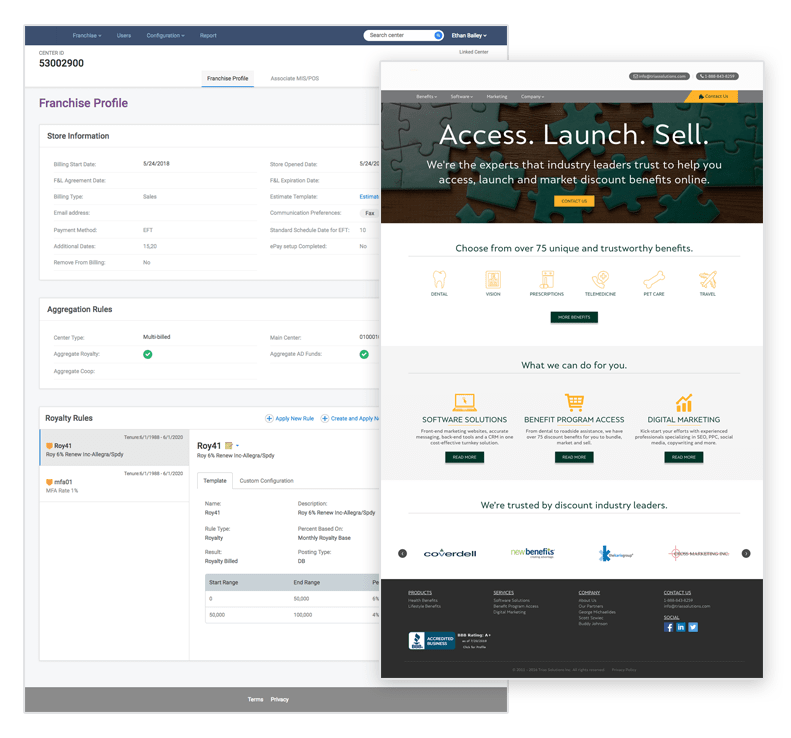Click the Start Range column header

223,582
